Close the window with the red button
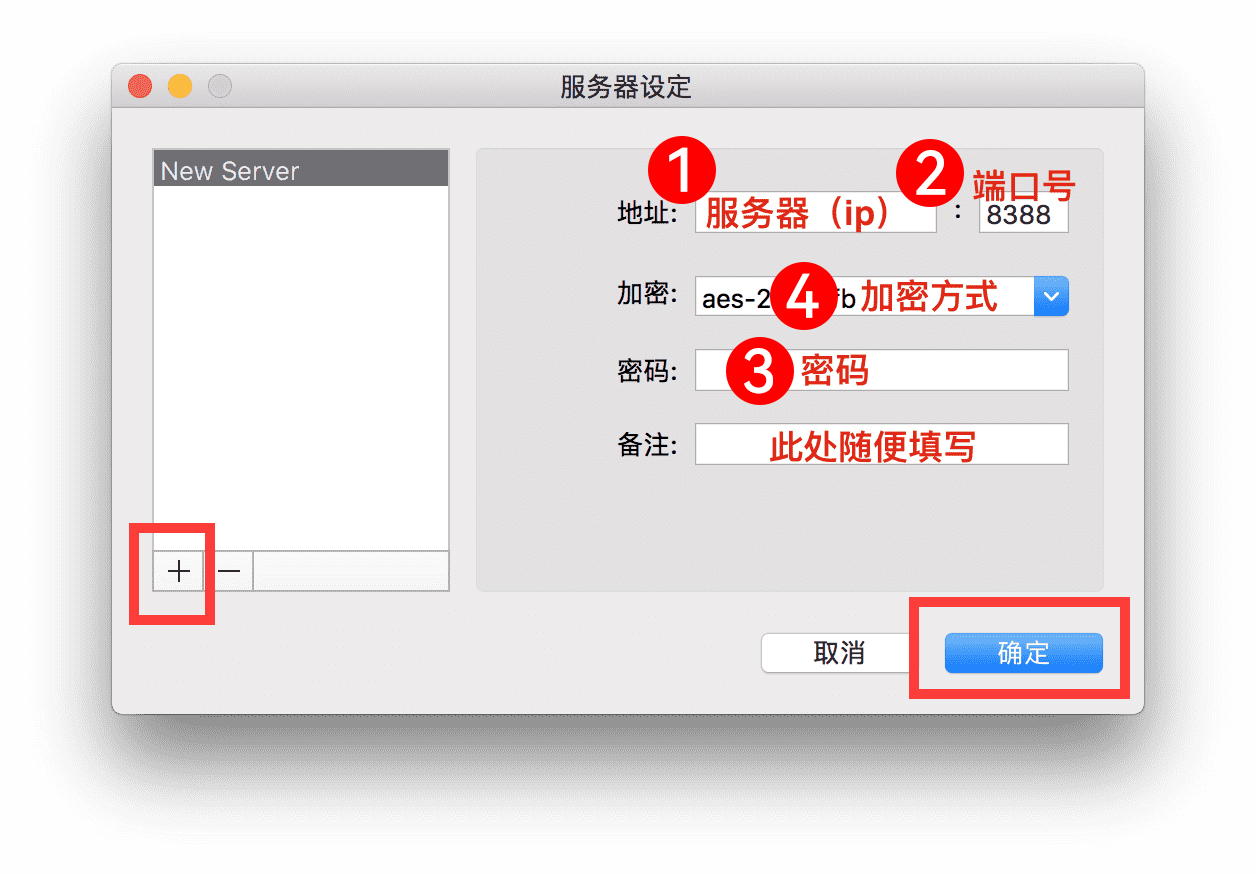This screenshot has height=874, width=1256. 140,86
